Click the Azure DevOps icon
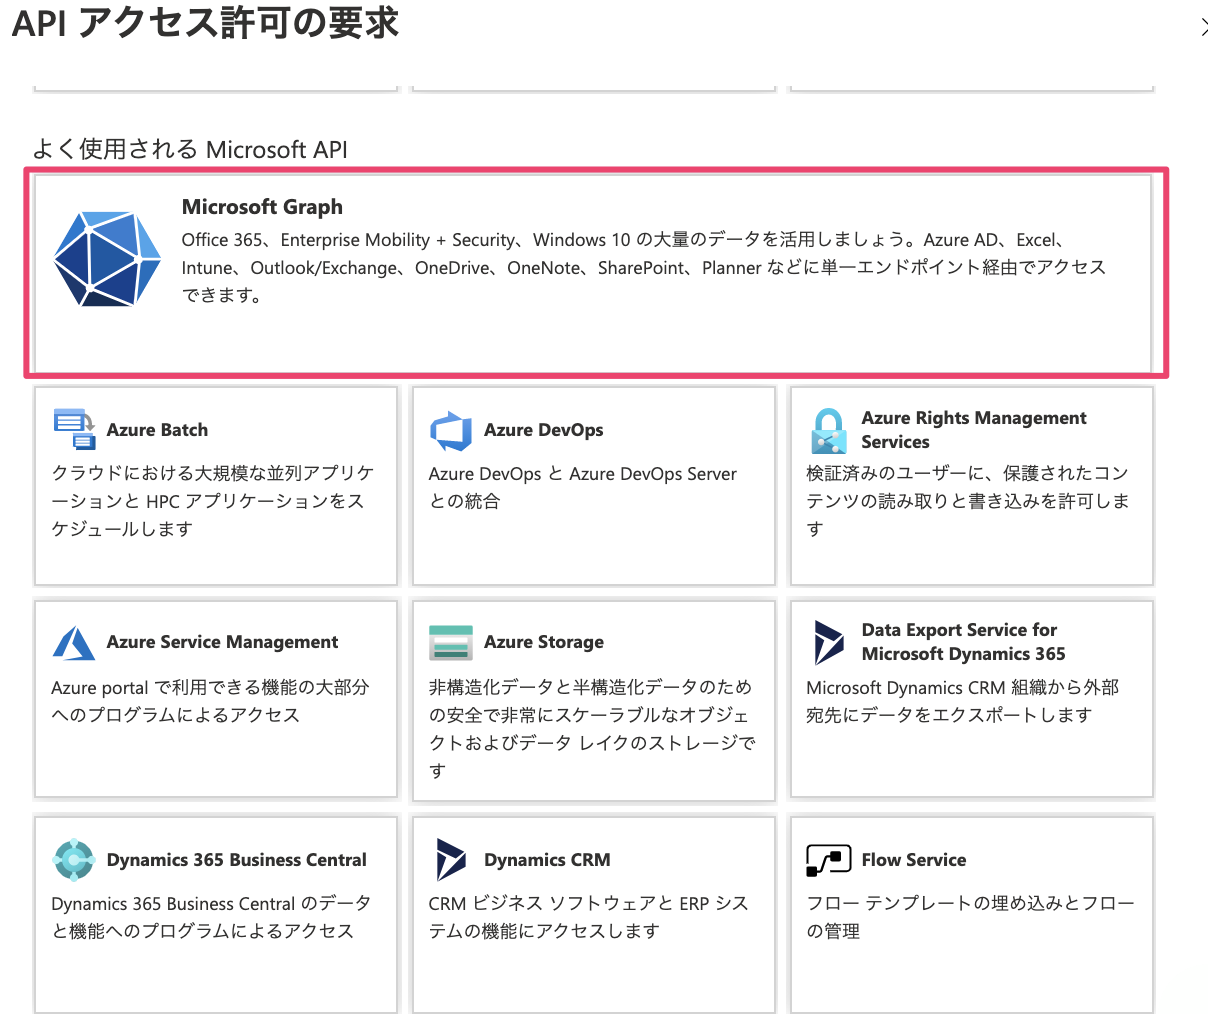This screenshot has height=1014, width=1208. (451, 431)
